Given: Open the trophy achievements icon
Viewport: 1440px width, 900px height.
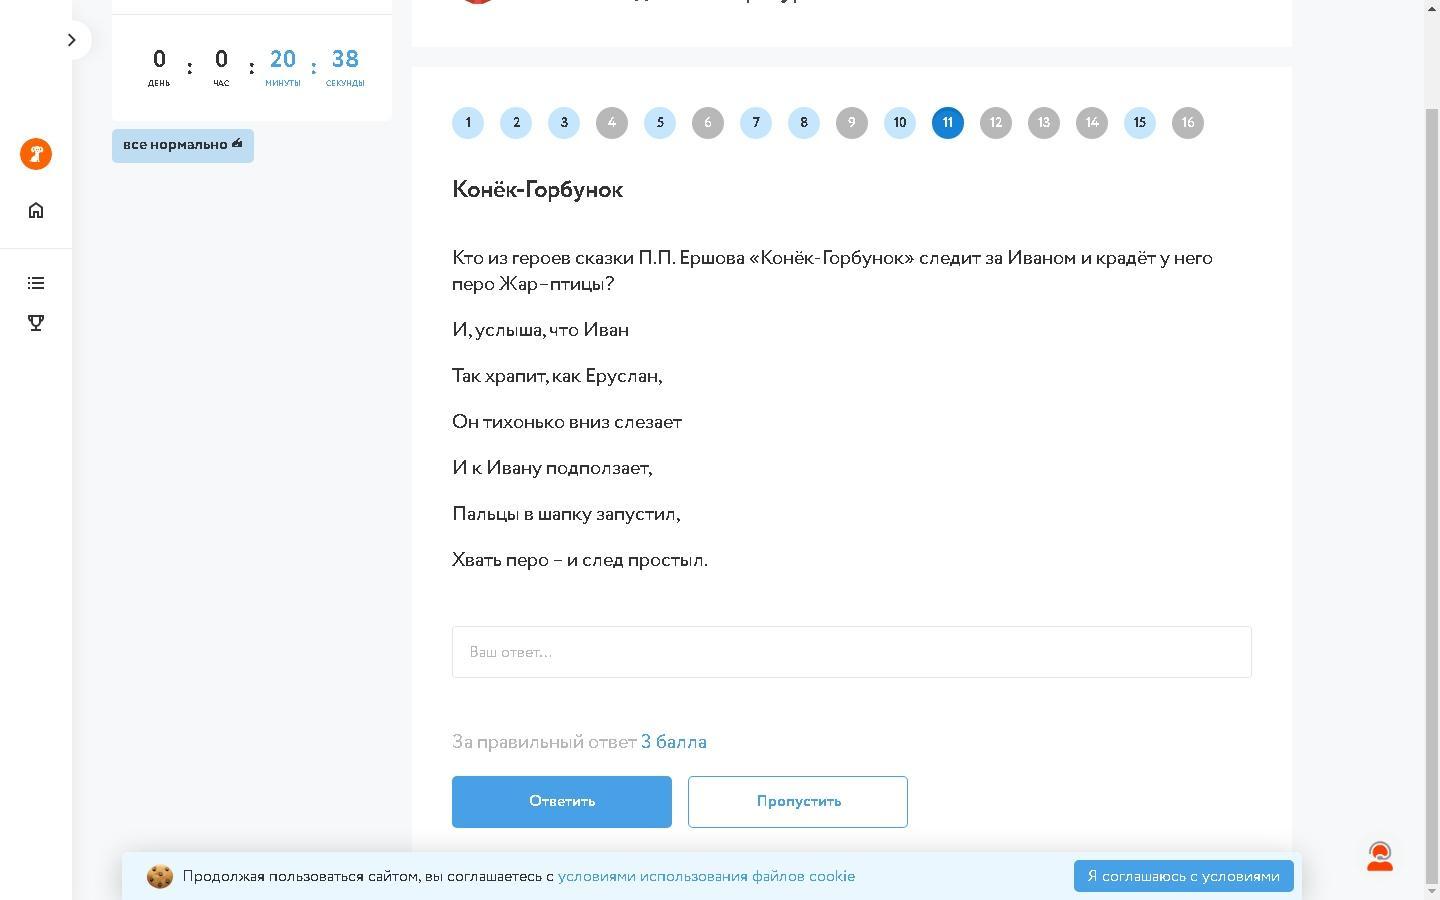Looking at the screenshot, I should (36, 323).
